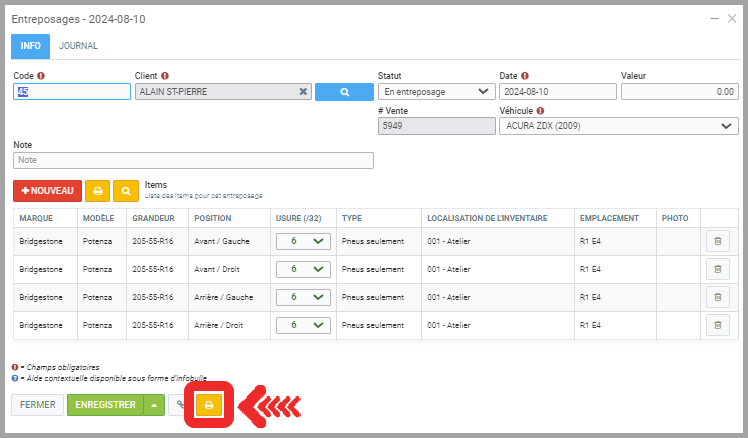The image size is (748, 438).
Task: Switch to the JOURNAL tab
Action: click(78, 46)
